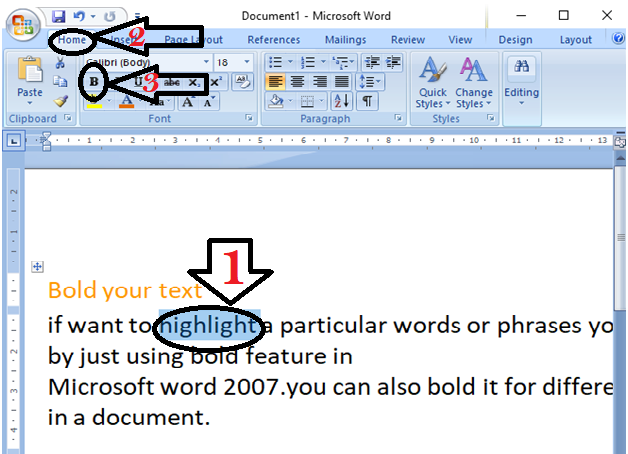Click the selected word "highlight"
Viewport: 628px width, 454px height.
click(209, 325)
